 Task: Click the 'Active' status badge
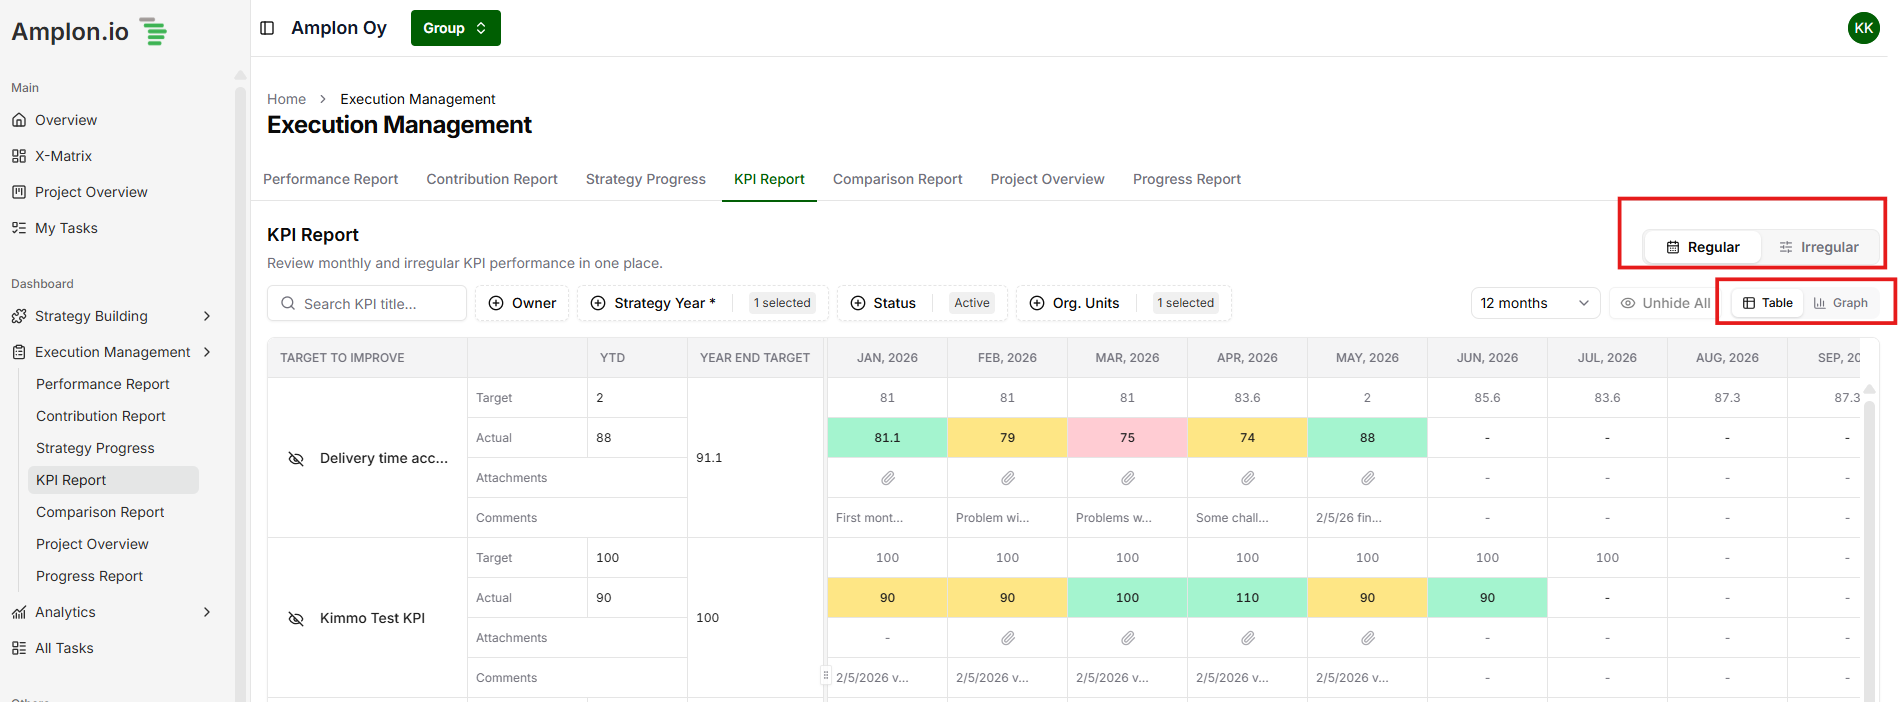pyautogui.click(x=972, y=303)
